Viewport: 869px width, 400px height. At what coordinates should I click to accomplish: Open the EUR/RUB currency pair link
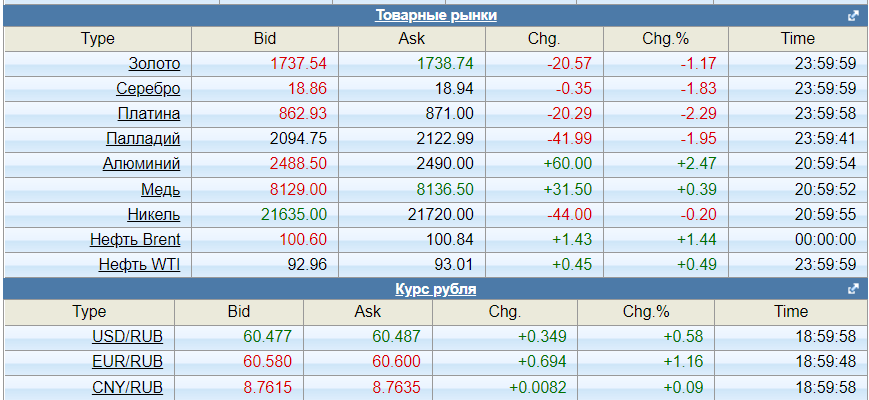pos(127,362)
